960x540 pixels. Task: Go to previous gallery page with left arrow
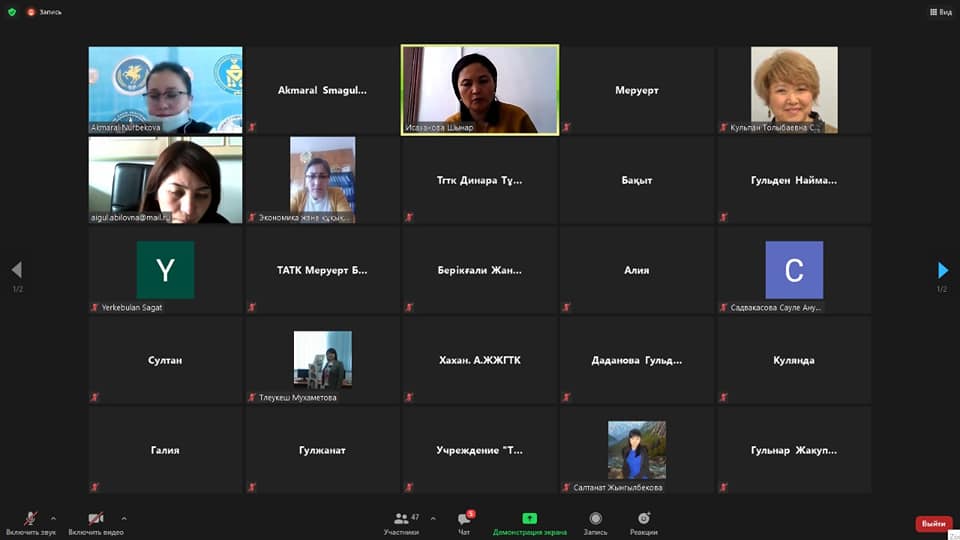pos(16,270)
